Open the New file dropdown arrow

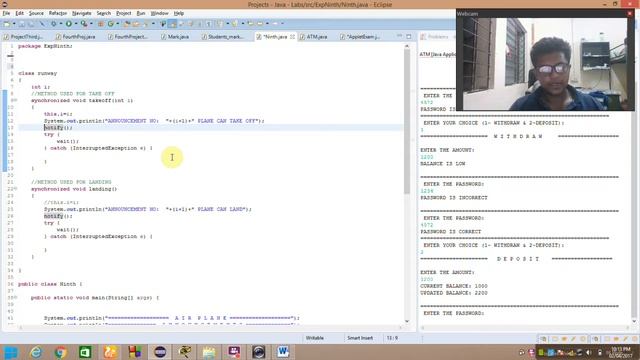(x=14, y=24)
